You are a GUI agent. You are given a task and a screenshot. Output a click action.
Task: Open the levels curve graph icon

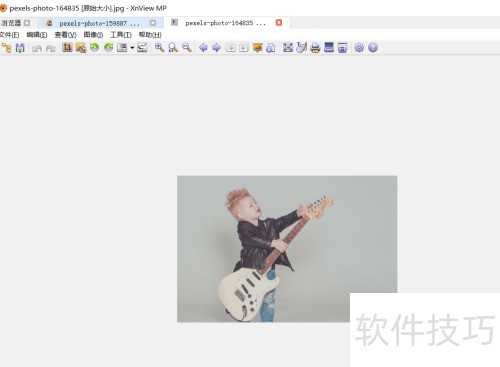click(142, 48)
